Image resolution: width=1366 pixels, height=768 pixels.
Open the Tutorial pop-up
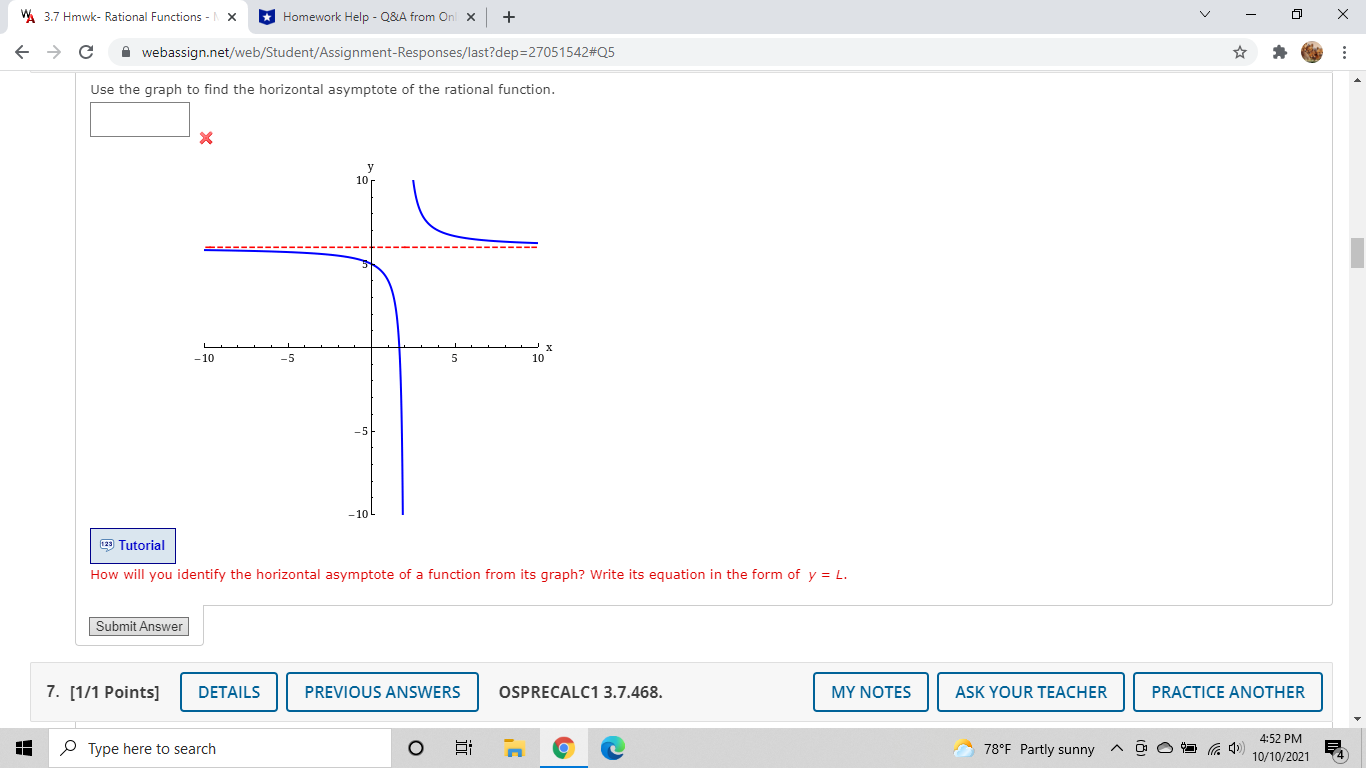(x=132, y=545)
